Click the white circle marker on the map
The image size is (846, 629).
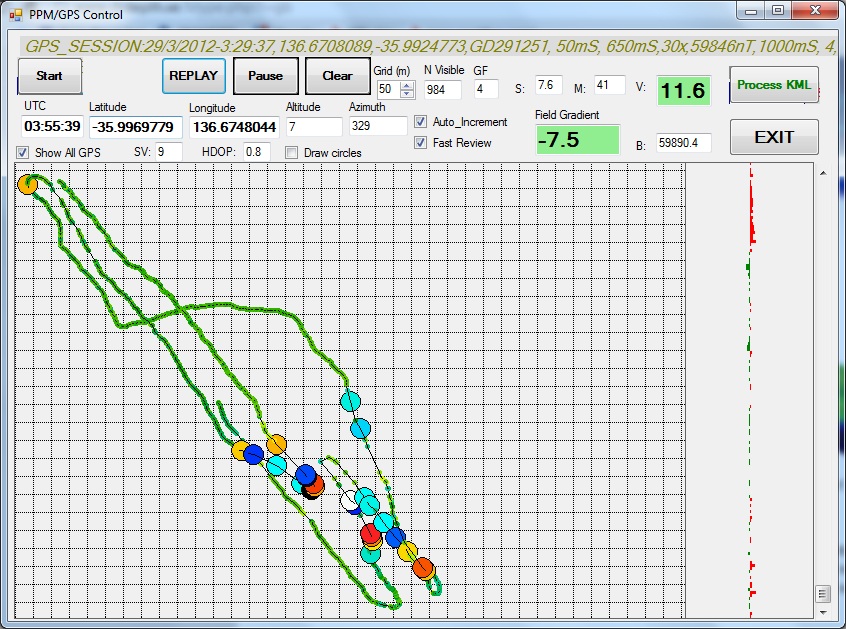point(350,500)
